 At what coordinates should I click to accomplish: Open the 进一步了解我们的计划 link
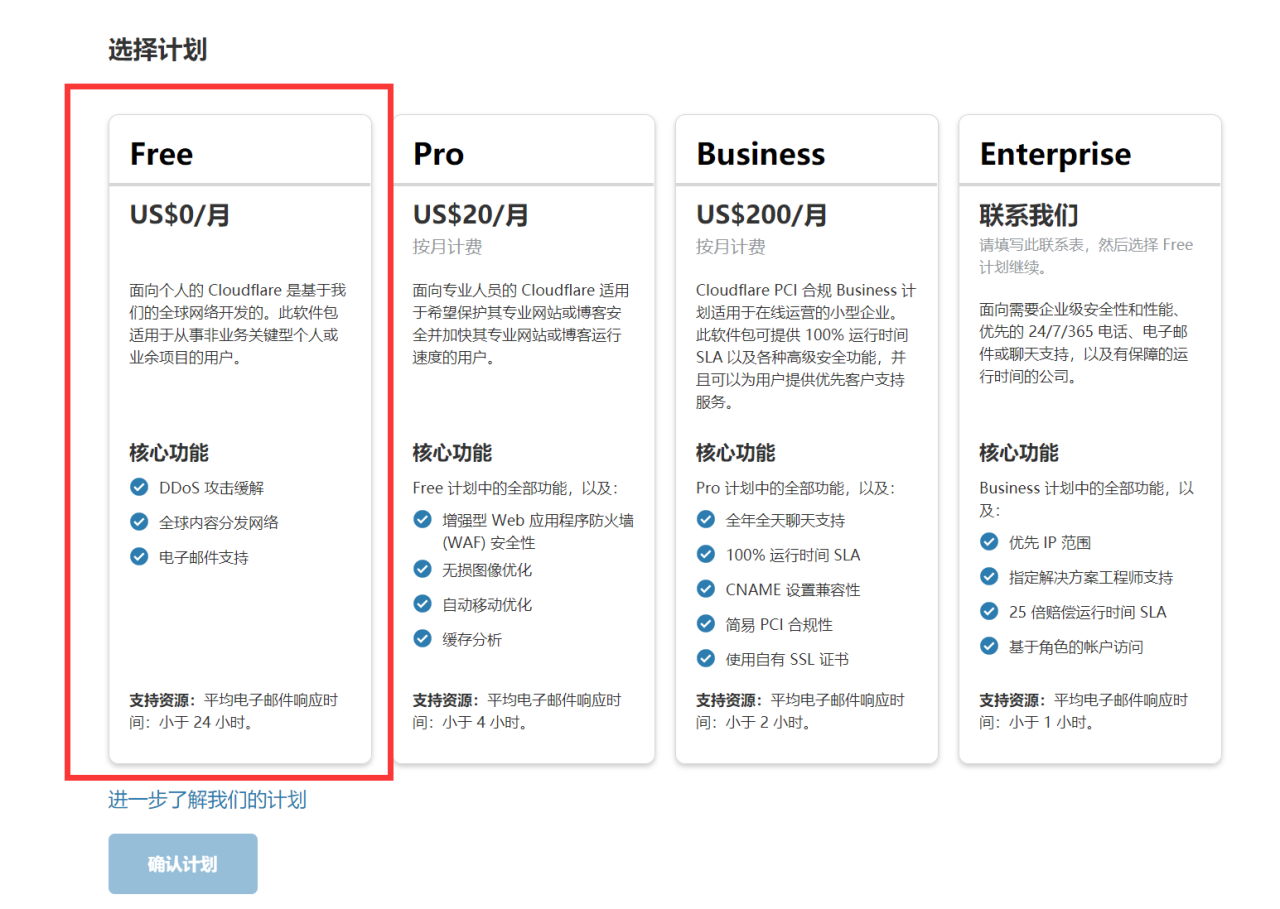[207, 800]
